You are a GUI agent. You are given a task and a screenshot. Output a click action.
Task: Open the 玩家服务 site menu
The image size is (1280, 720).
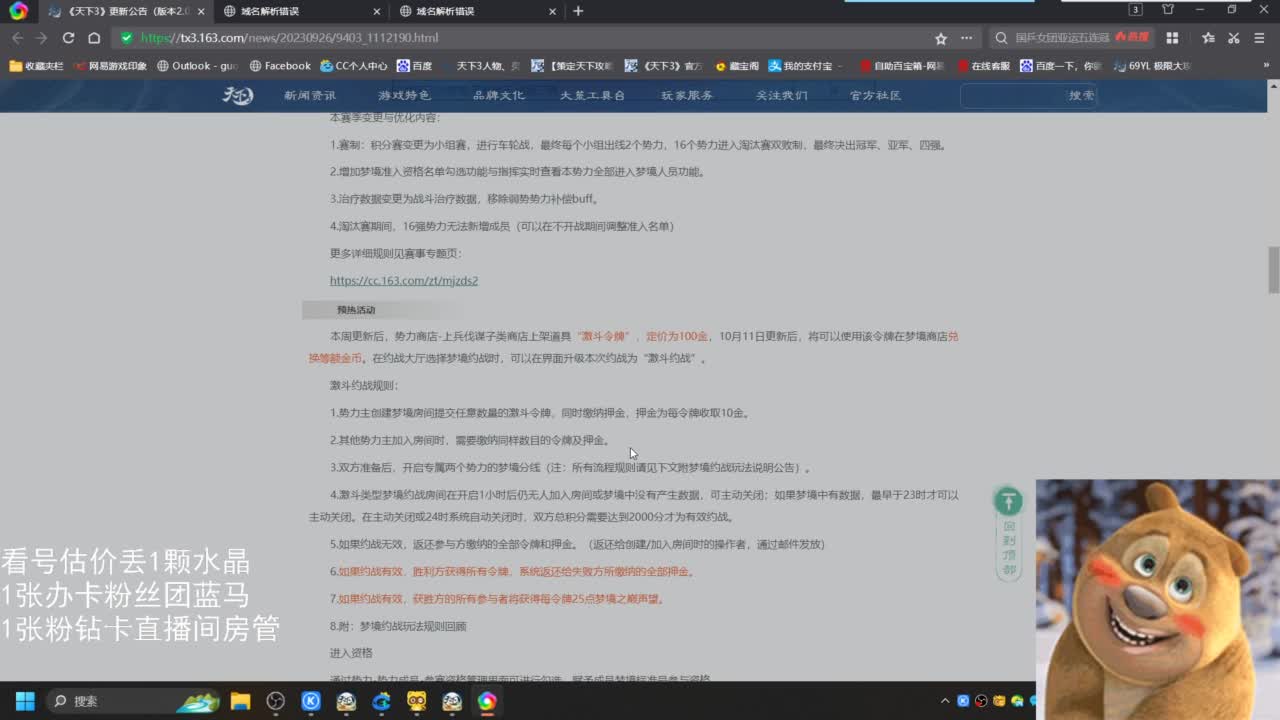(687, 95)
